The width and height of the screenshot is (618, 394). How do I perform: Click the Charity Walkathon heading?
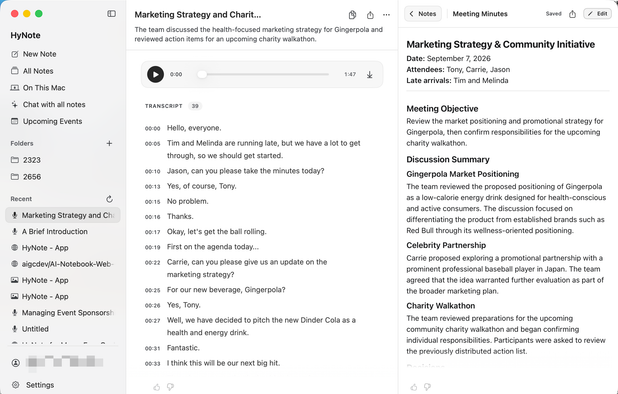point(441,306)
